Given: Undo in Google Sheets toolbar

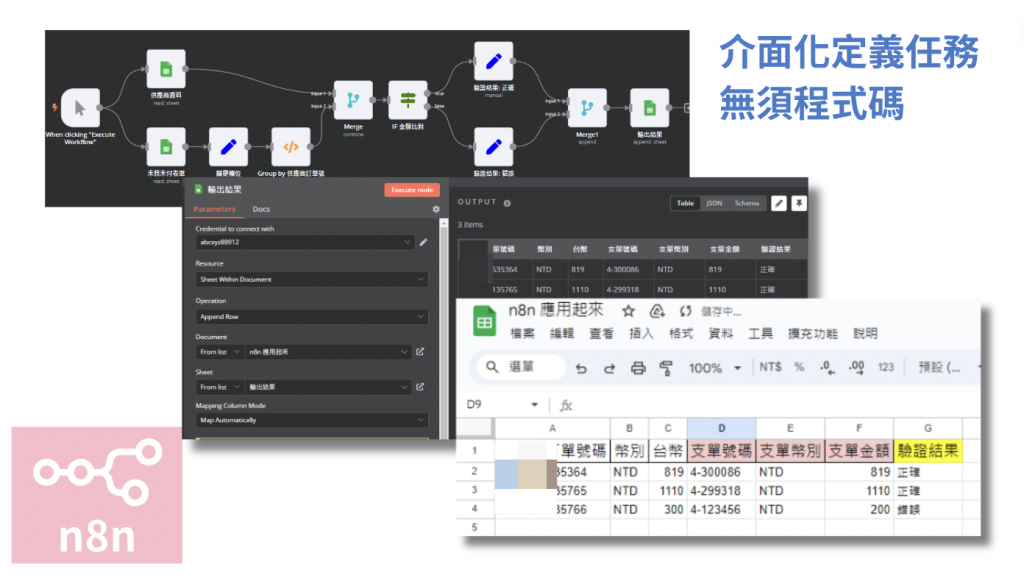Looking at the screenshot, I should click(x=581, y=369).
